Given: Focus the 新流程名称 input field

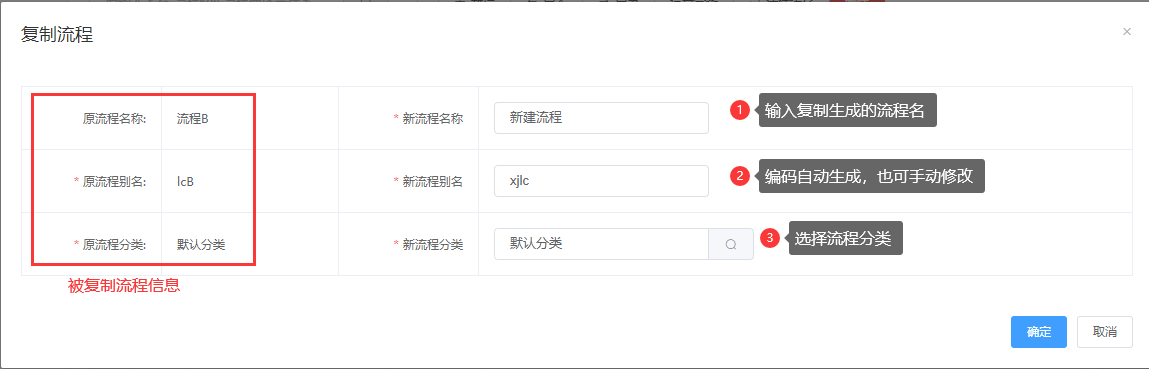Looking at the screenshot, I should tap(602, 118).
